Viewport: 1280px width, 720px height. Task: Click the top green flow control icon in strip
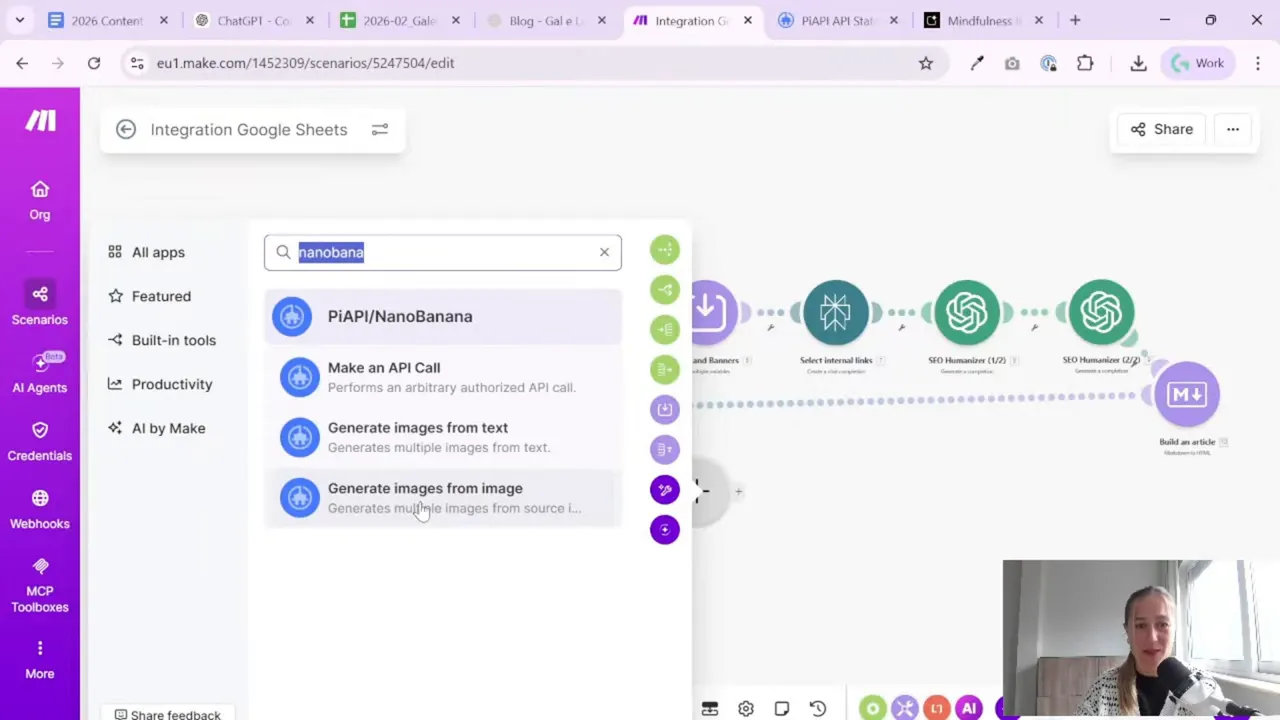665,249
